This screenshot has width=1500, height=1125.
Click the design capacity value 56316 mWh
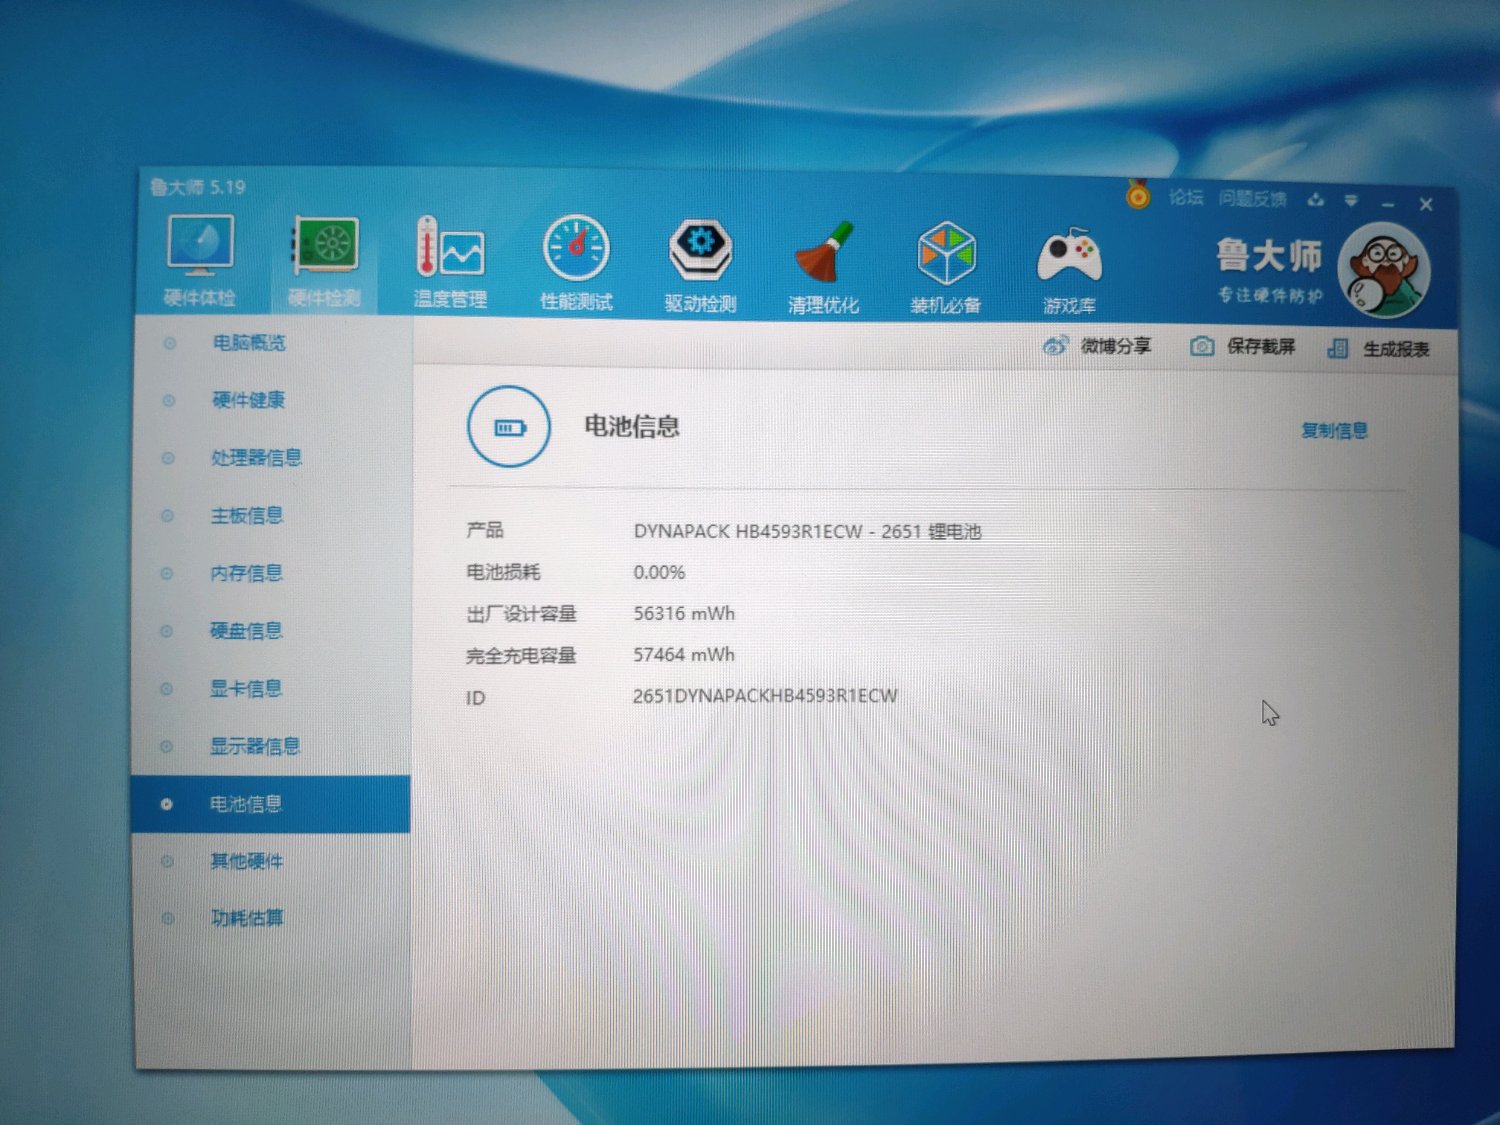click(684, 614)
